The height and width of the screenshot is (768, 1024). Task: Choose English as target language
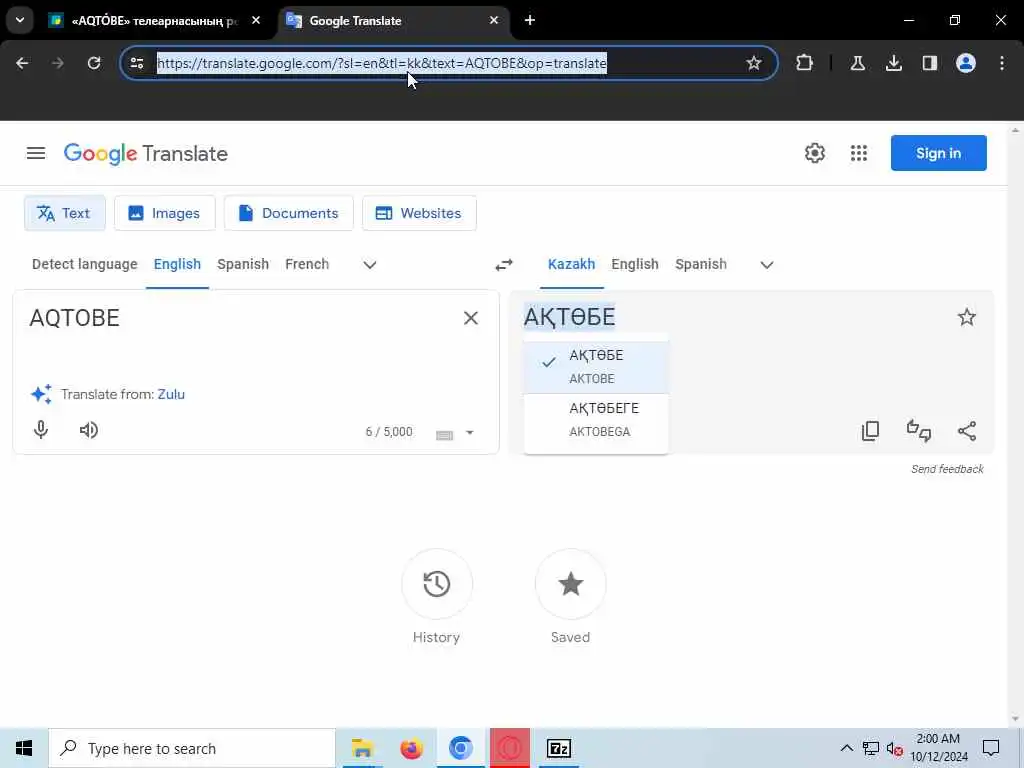coord(635,264)
